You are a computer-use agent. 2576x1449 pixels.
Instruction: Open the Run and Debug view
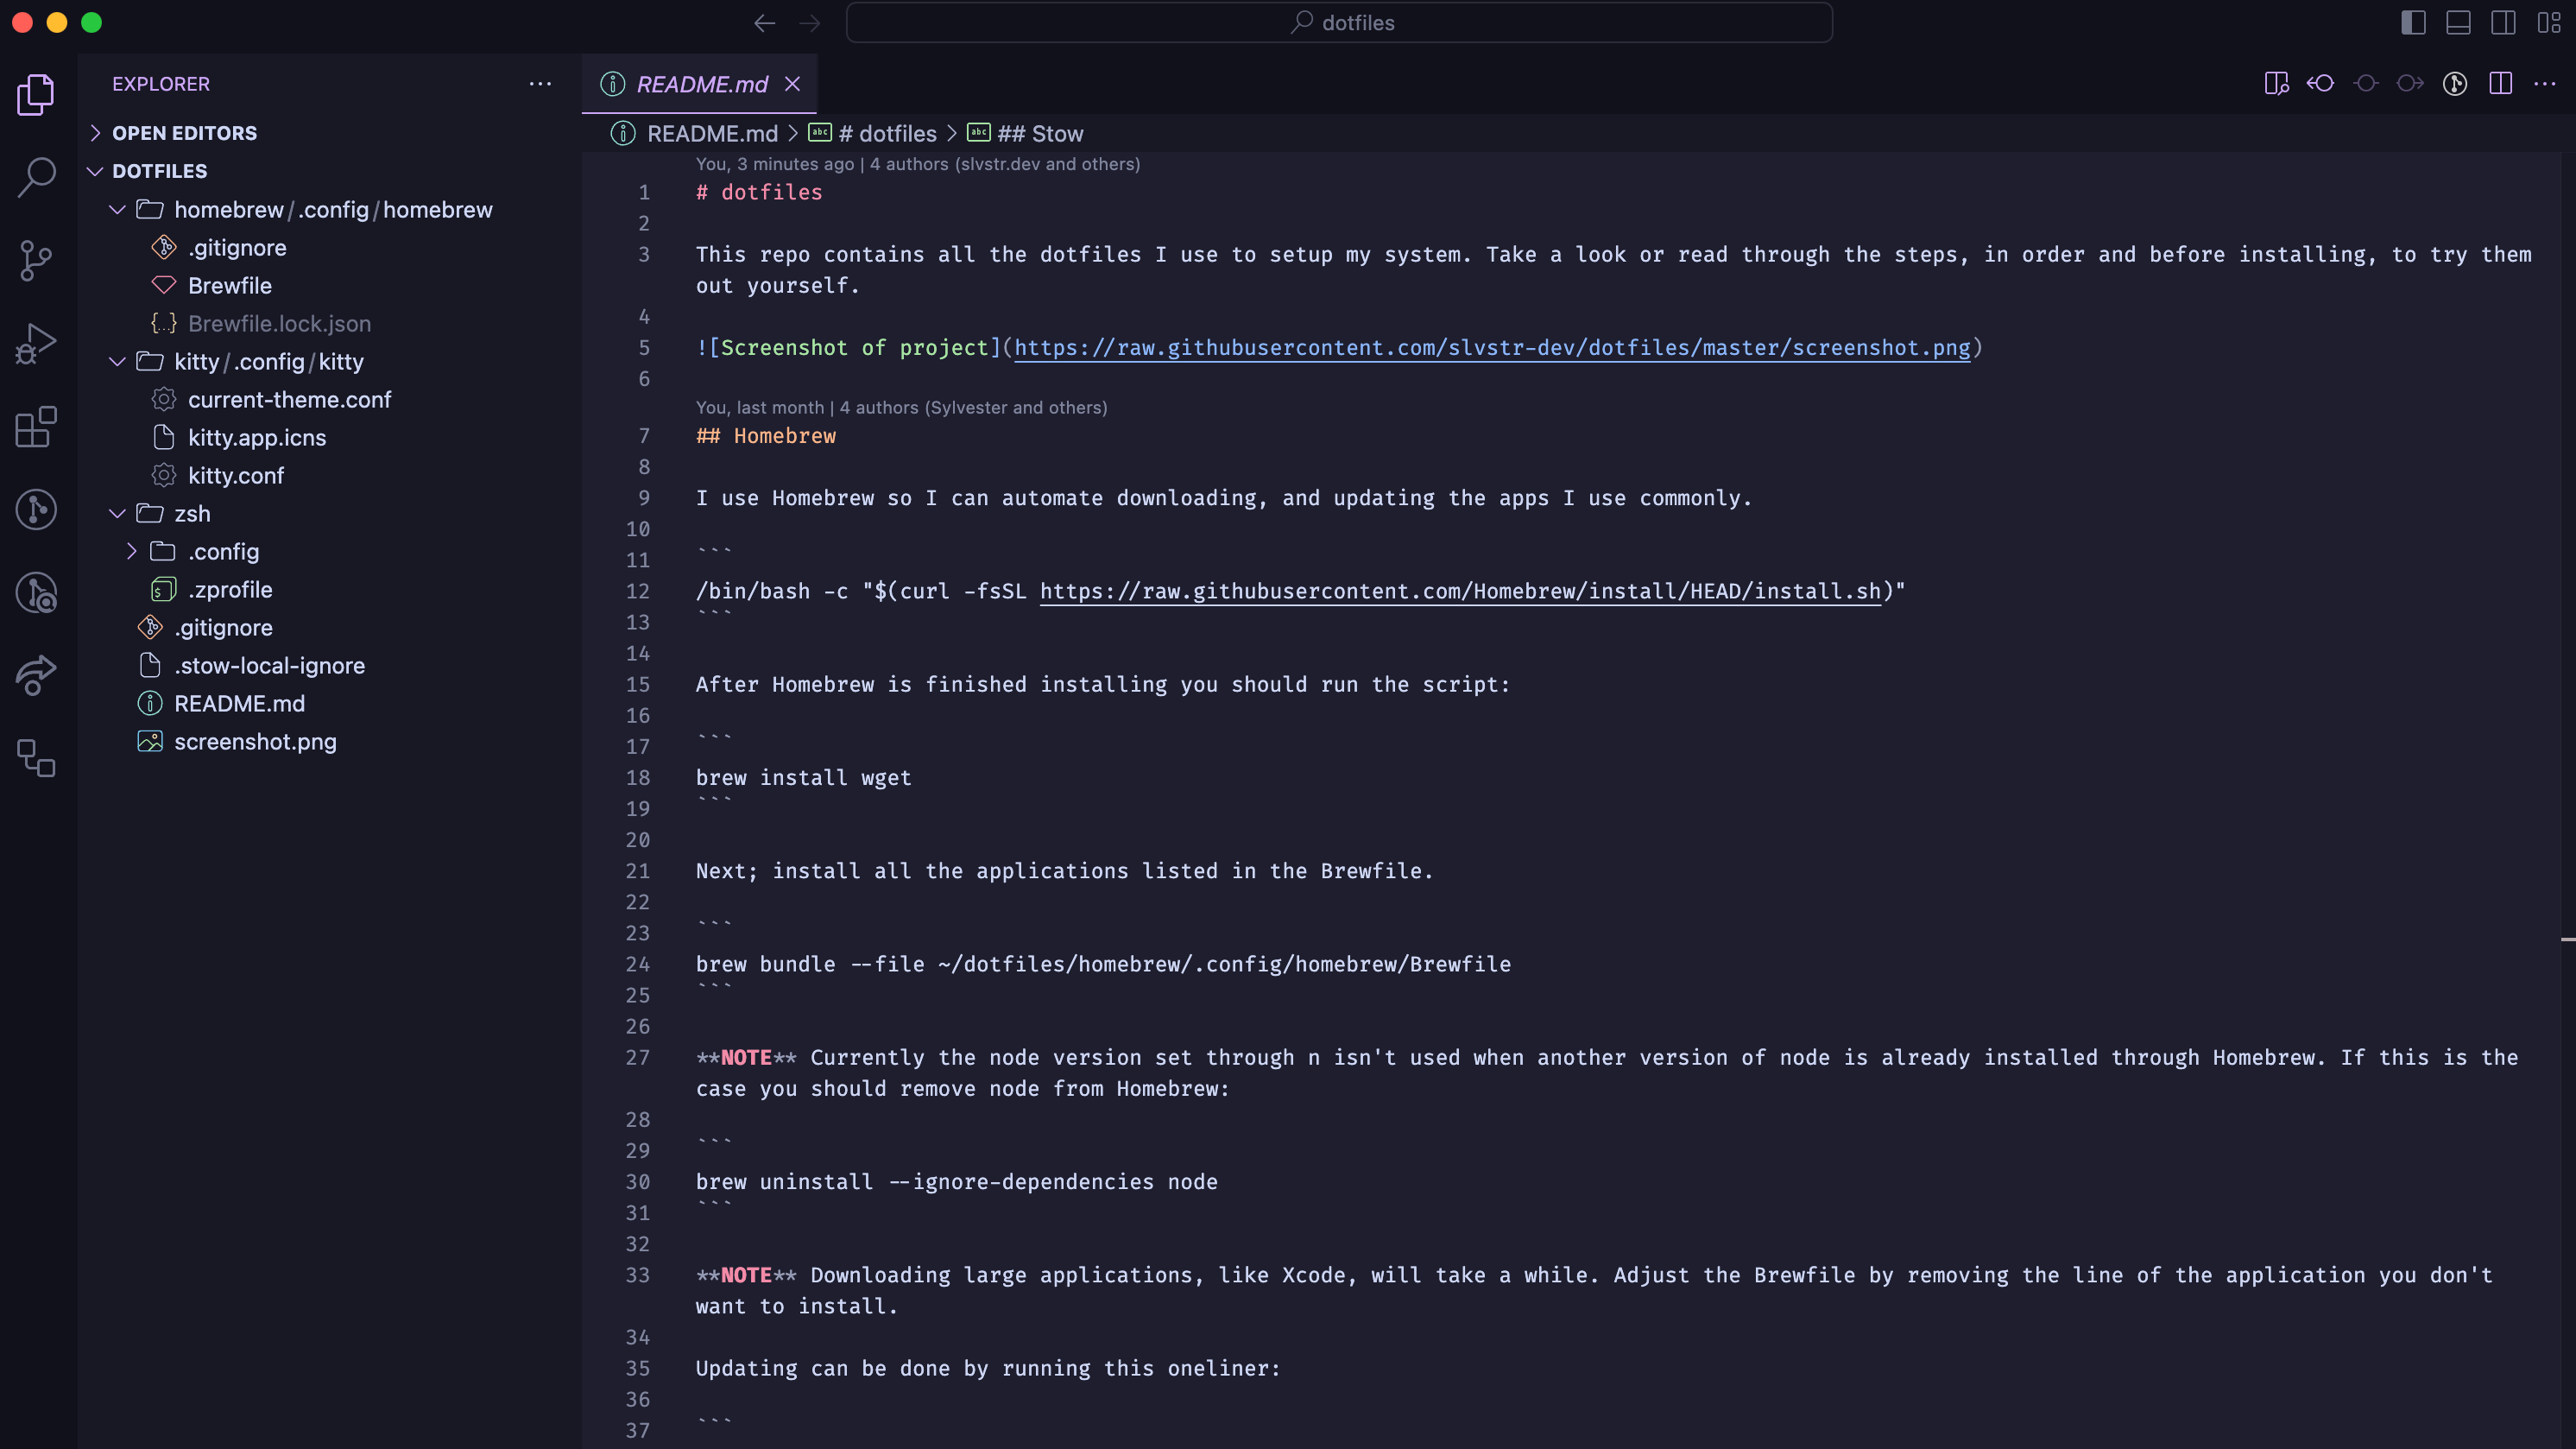tap(37, 343)
